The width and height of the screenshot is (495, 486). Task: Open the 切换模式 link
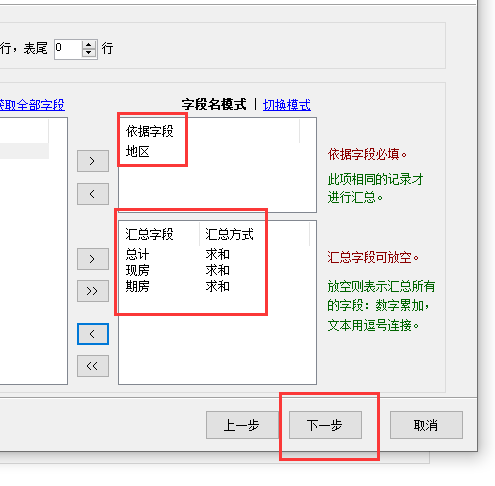point(287,105)
